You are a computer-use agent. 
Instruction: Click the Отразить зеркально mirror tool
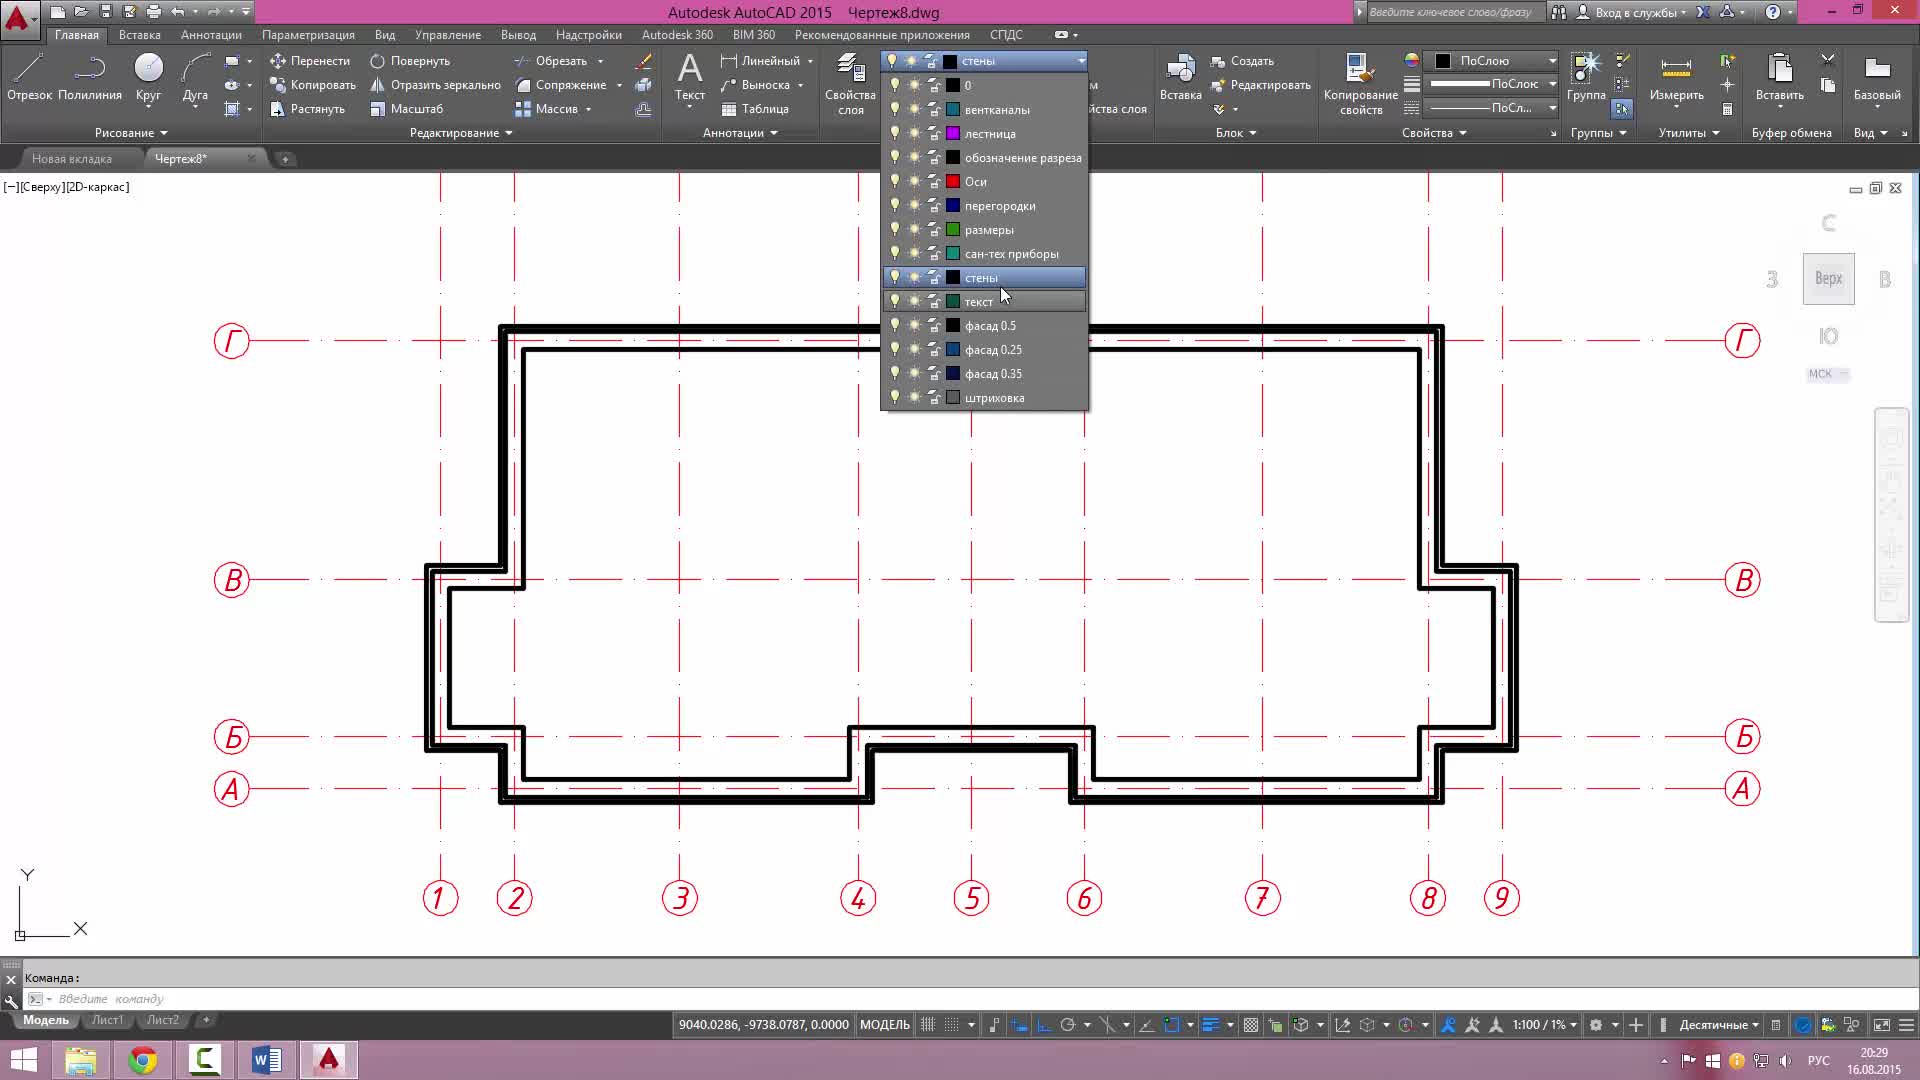pyautogui.click(x=435, y=85)
